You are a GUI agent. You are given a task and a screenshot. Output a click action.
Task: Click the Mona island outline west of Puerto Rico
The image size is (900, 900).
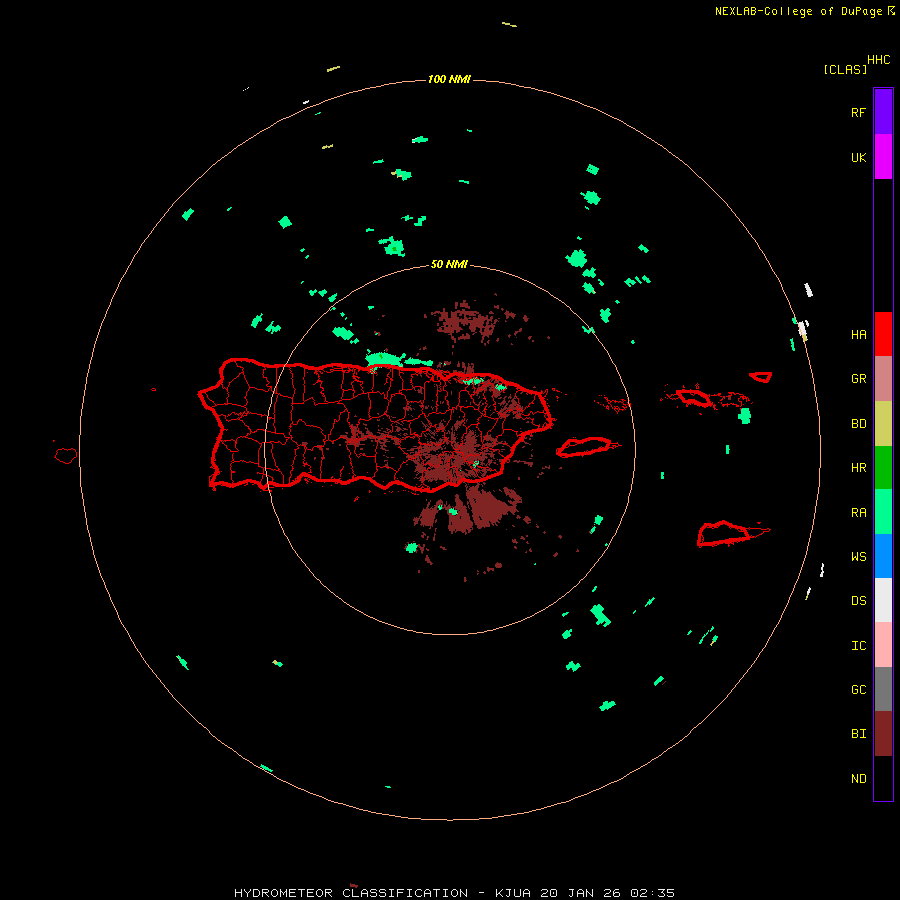66,456
